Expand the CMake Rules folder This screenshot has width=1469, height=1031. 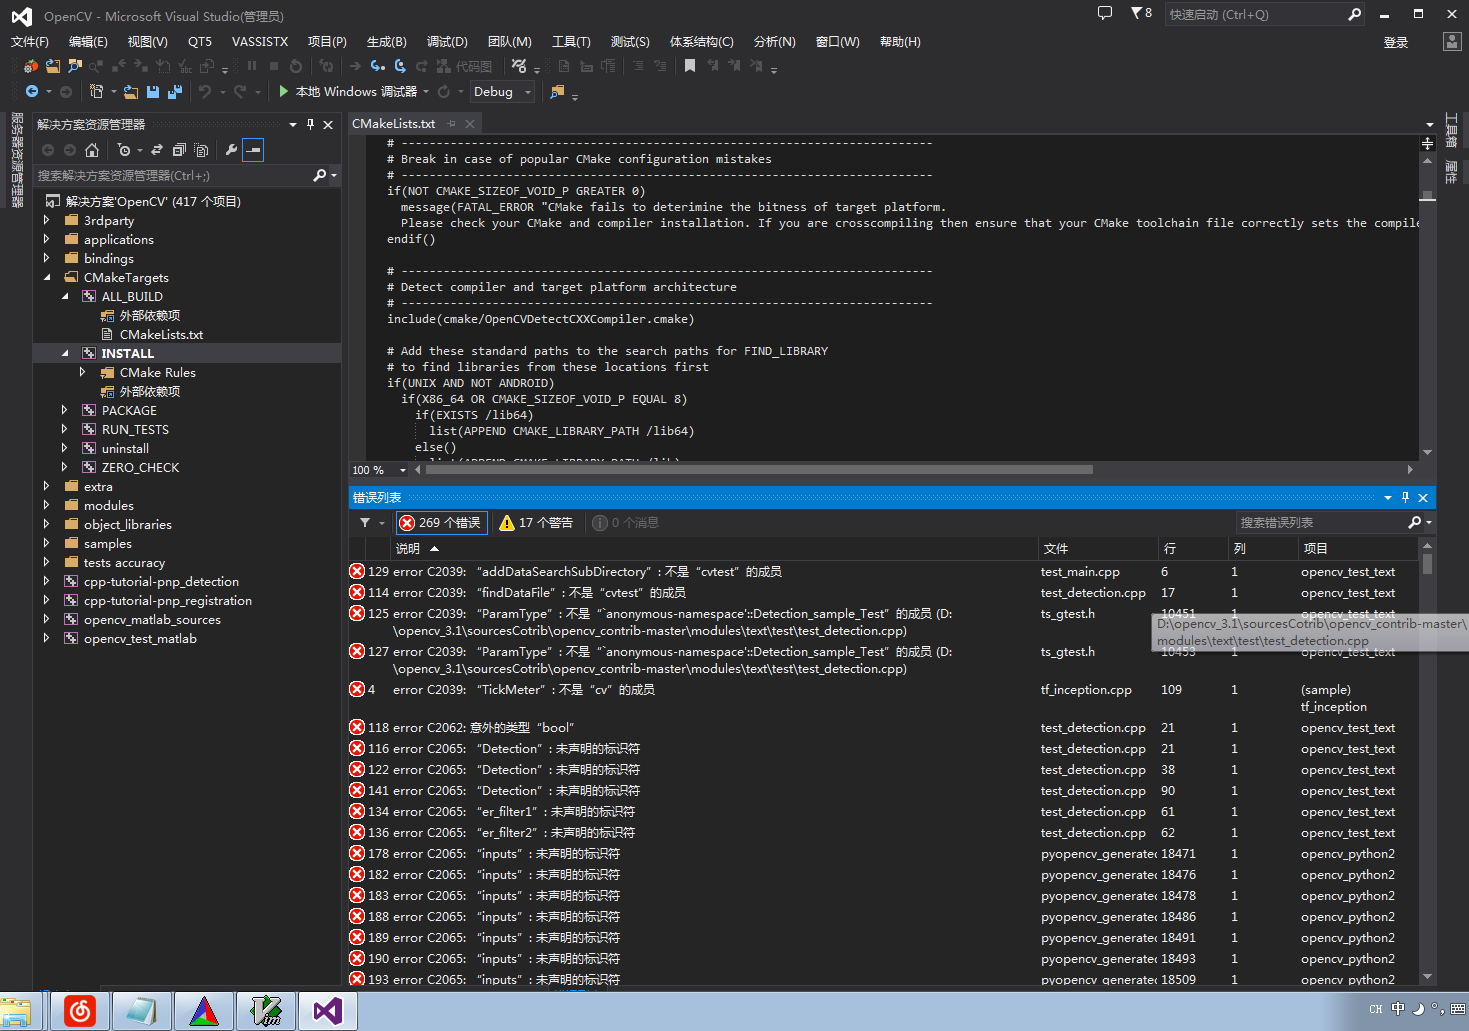click(x=83, y=372)
